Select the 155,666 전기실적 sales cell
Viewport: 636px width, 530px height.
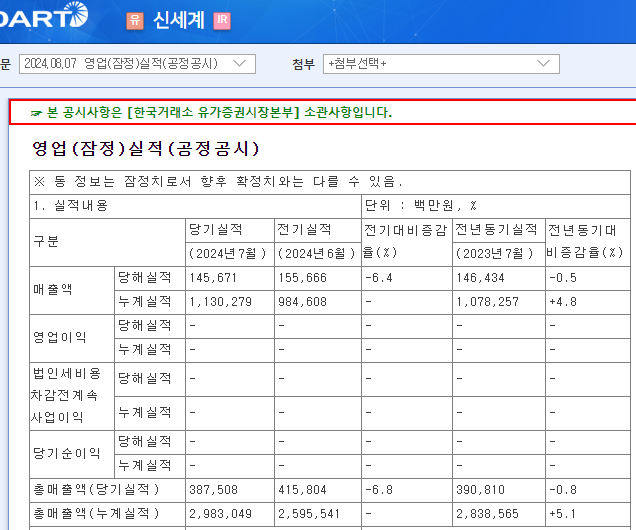[x=318, y=278]
